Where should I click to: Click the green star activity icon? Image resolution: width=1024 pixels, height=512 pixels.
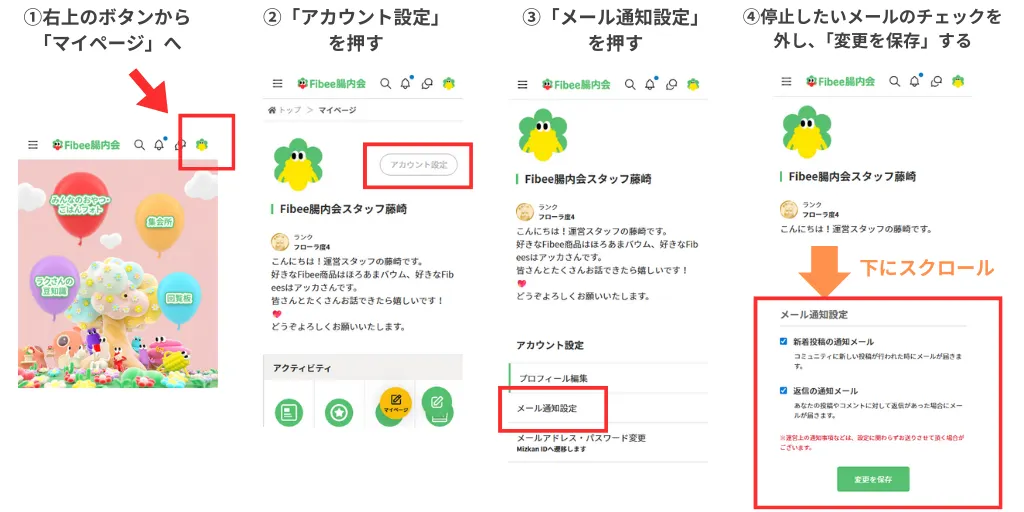click(339, 412)
